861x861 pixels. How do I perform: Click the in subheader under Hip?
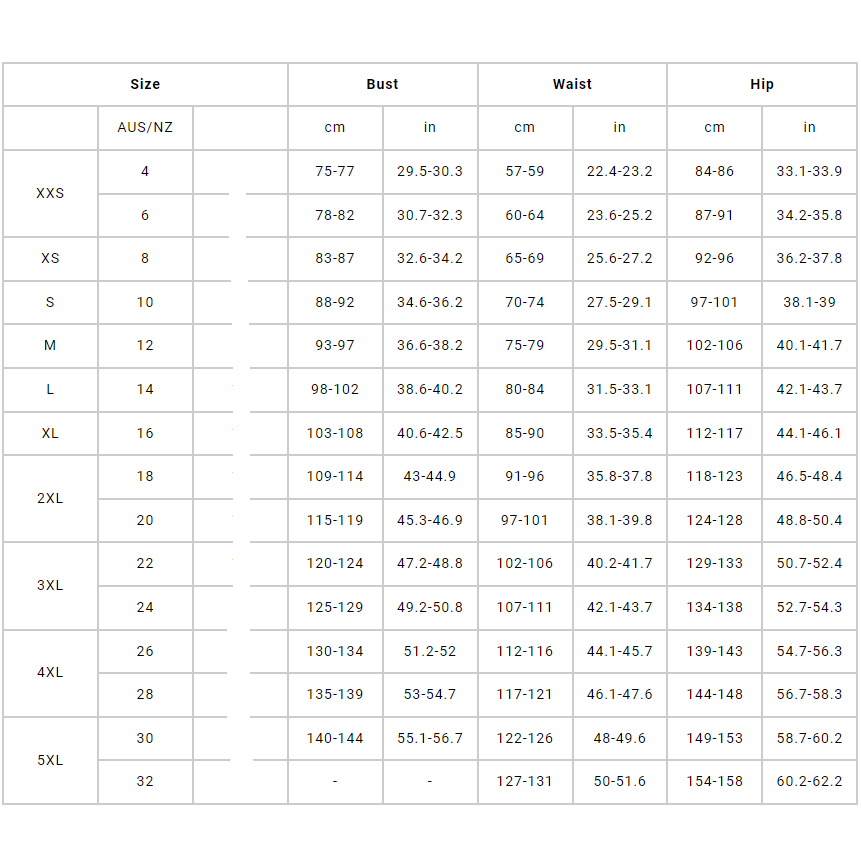tap(809, 128)
